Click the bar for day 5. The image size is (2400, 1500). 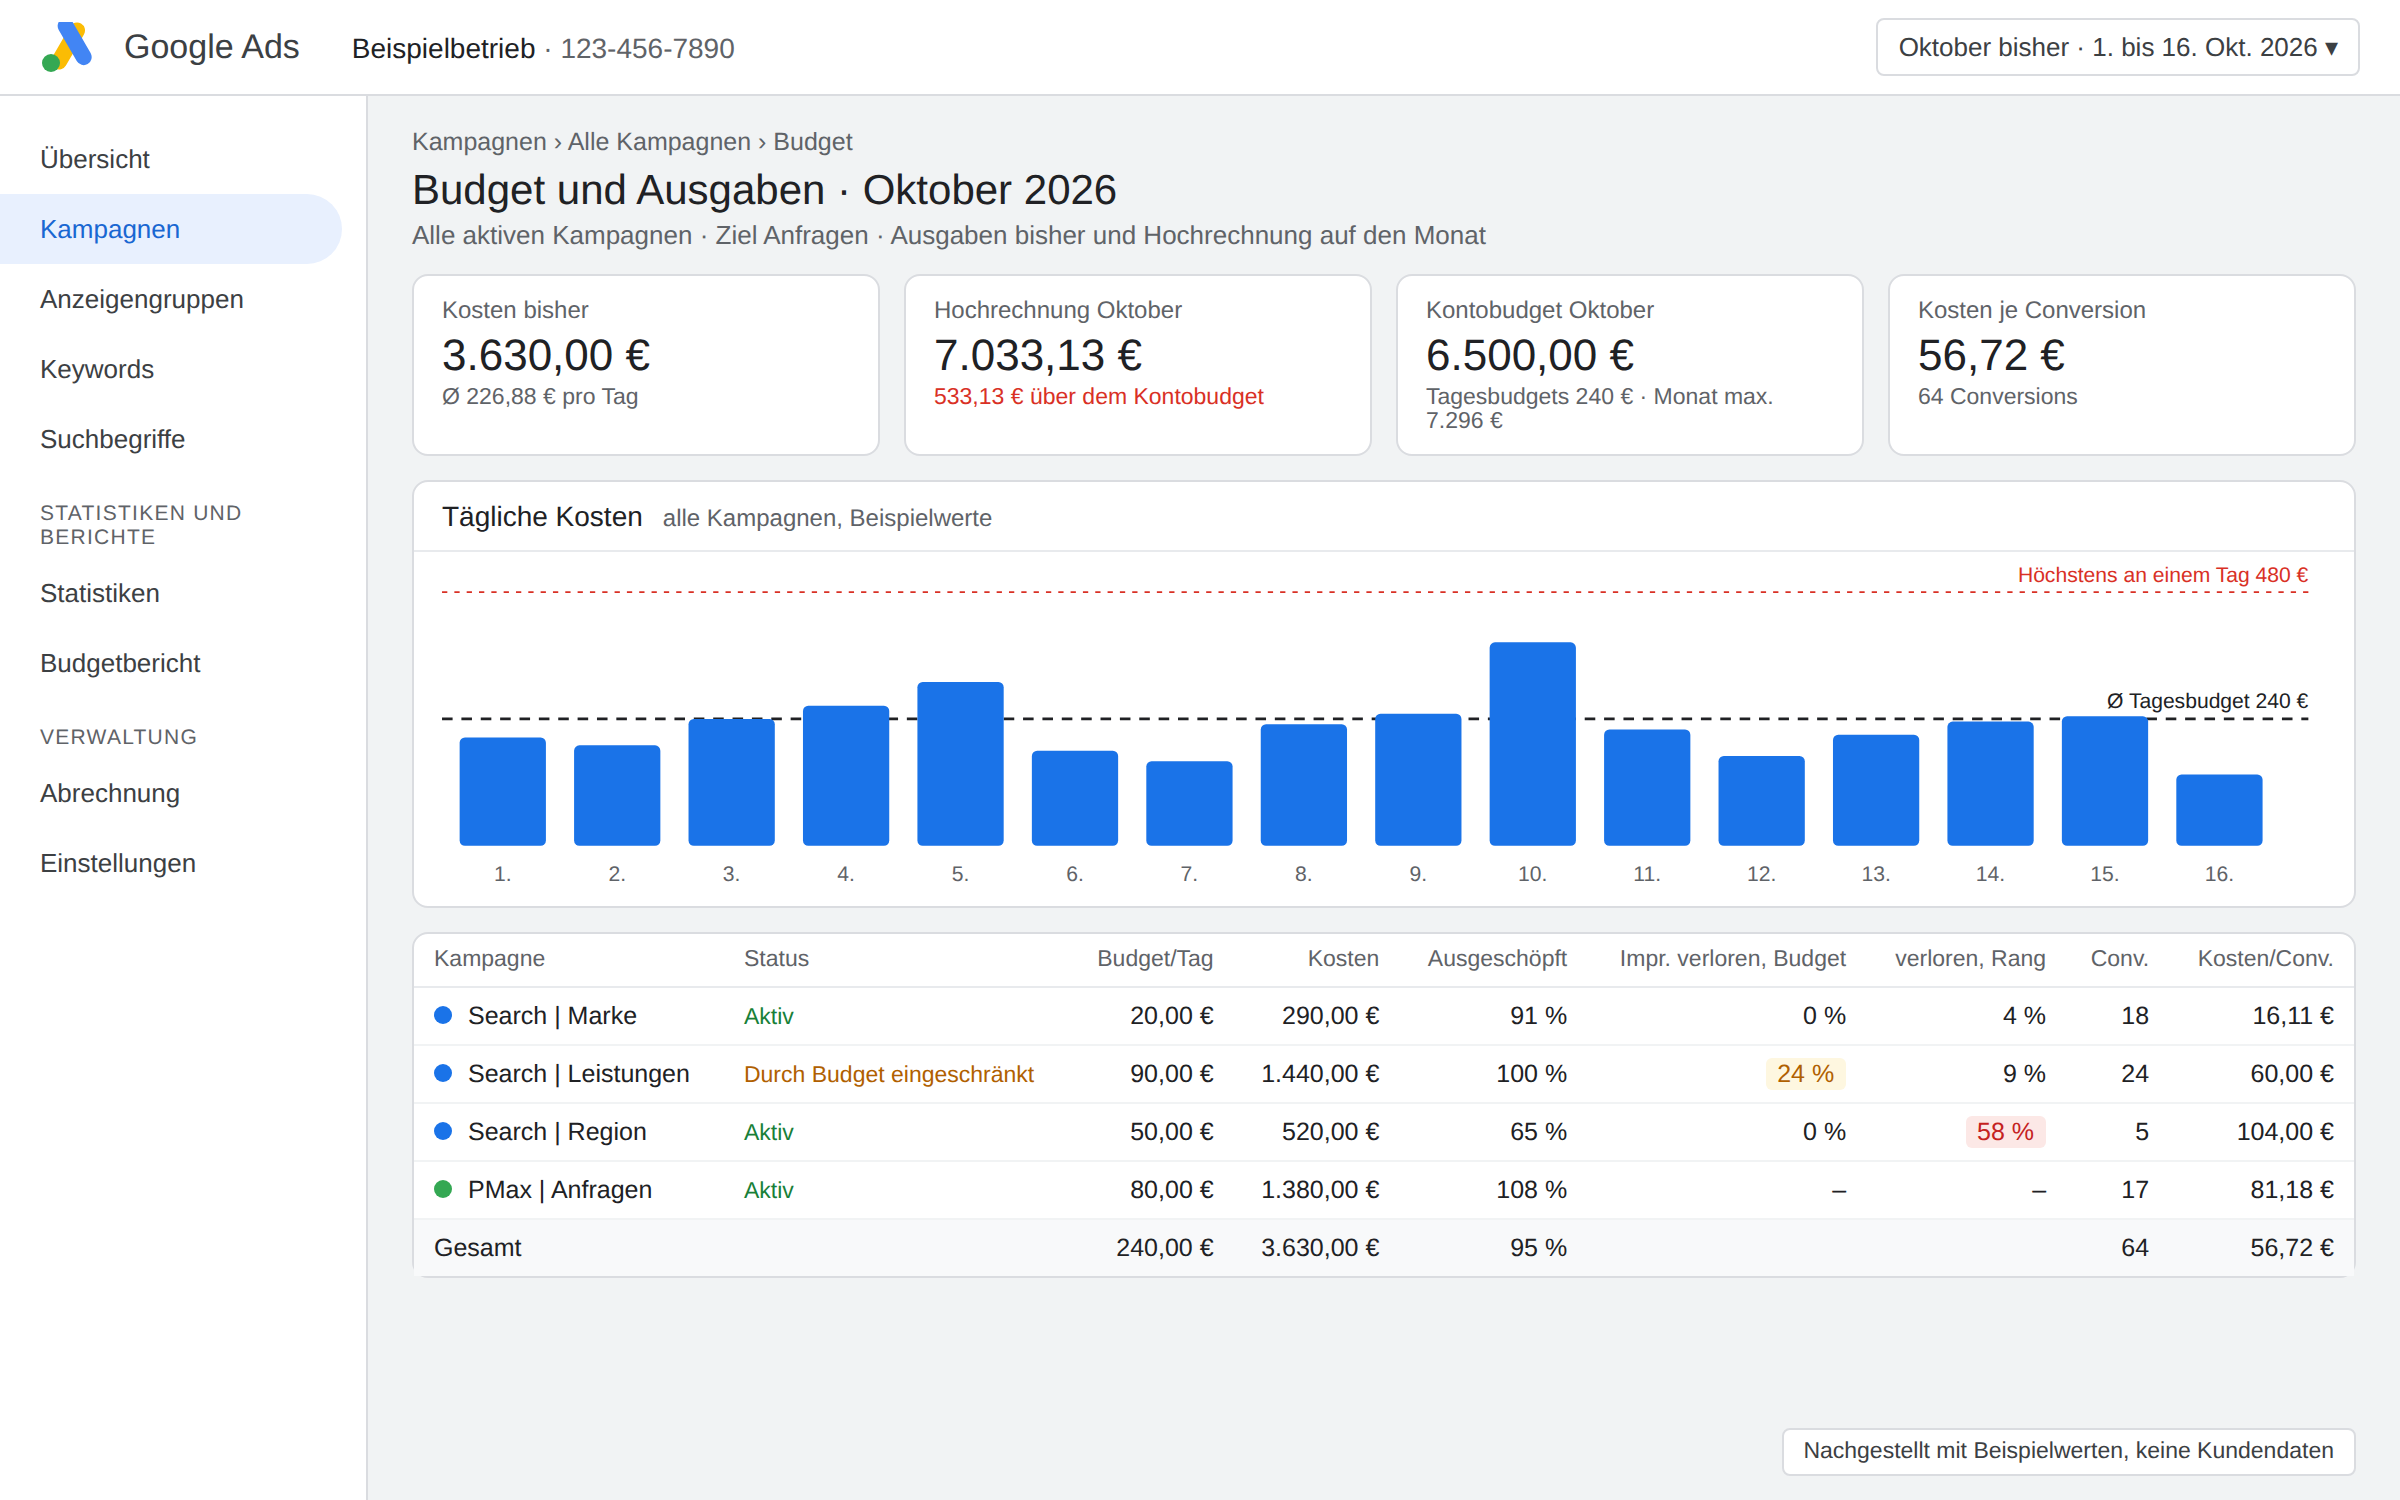pos(960,764)
